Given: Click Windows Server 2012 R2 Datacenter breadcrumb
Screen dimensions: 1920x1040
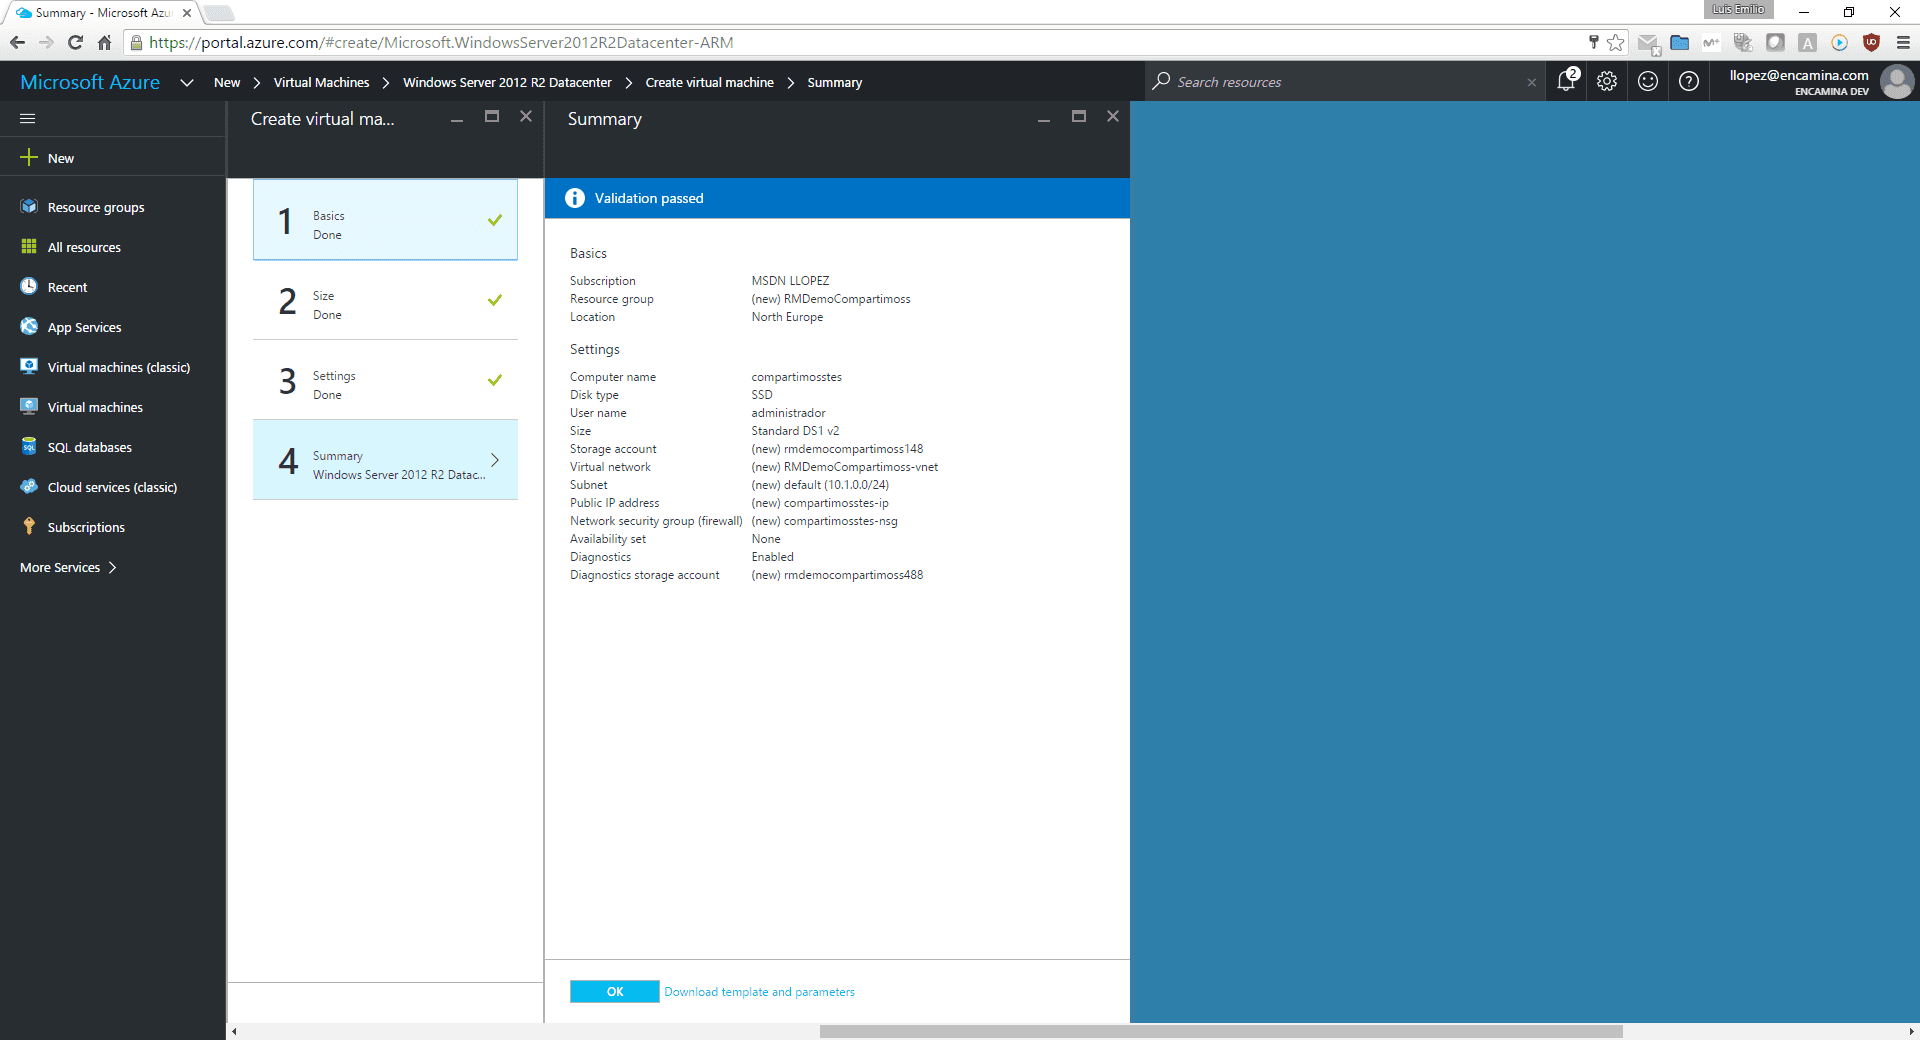Looking at the screenshot, I should pos(507,83).
